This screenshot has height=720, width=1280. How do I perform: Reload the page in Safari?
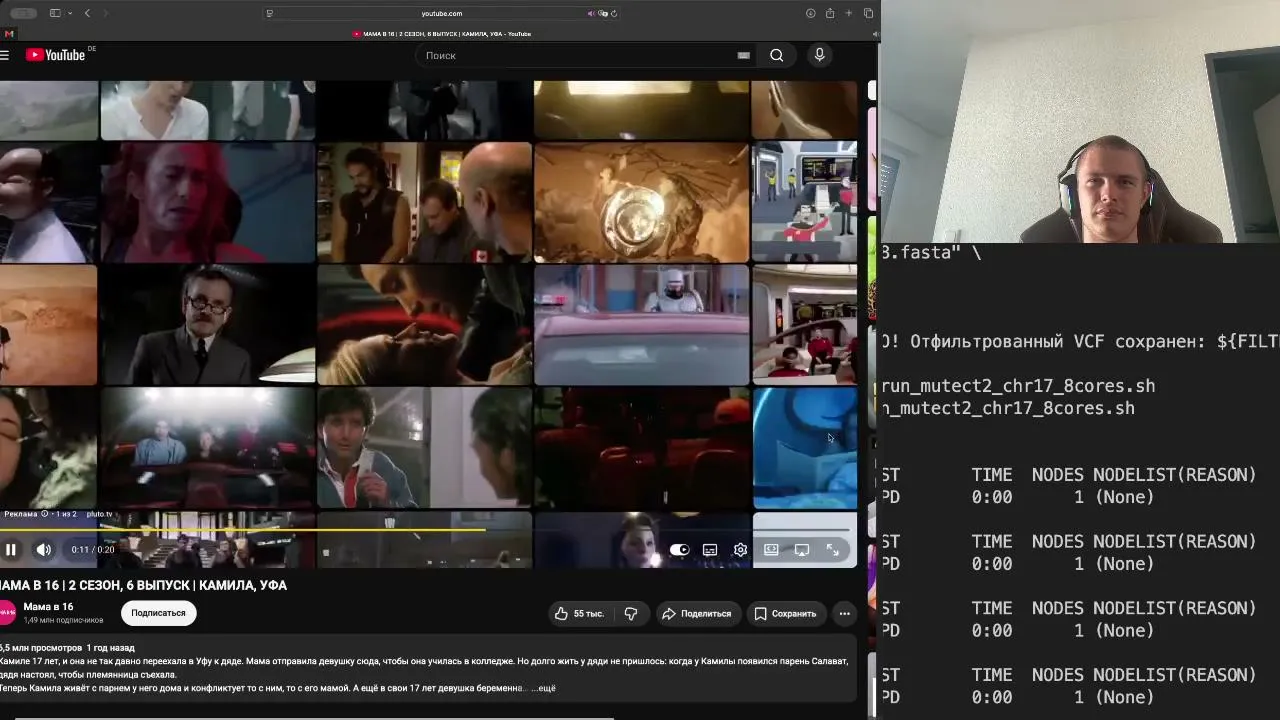point(613,13)
